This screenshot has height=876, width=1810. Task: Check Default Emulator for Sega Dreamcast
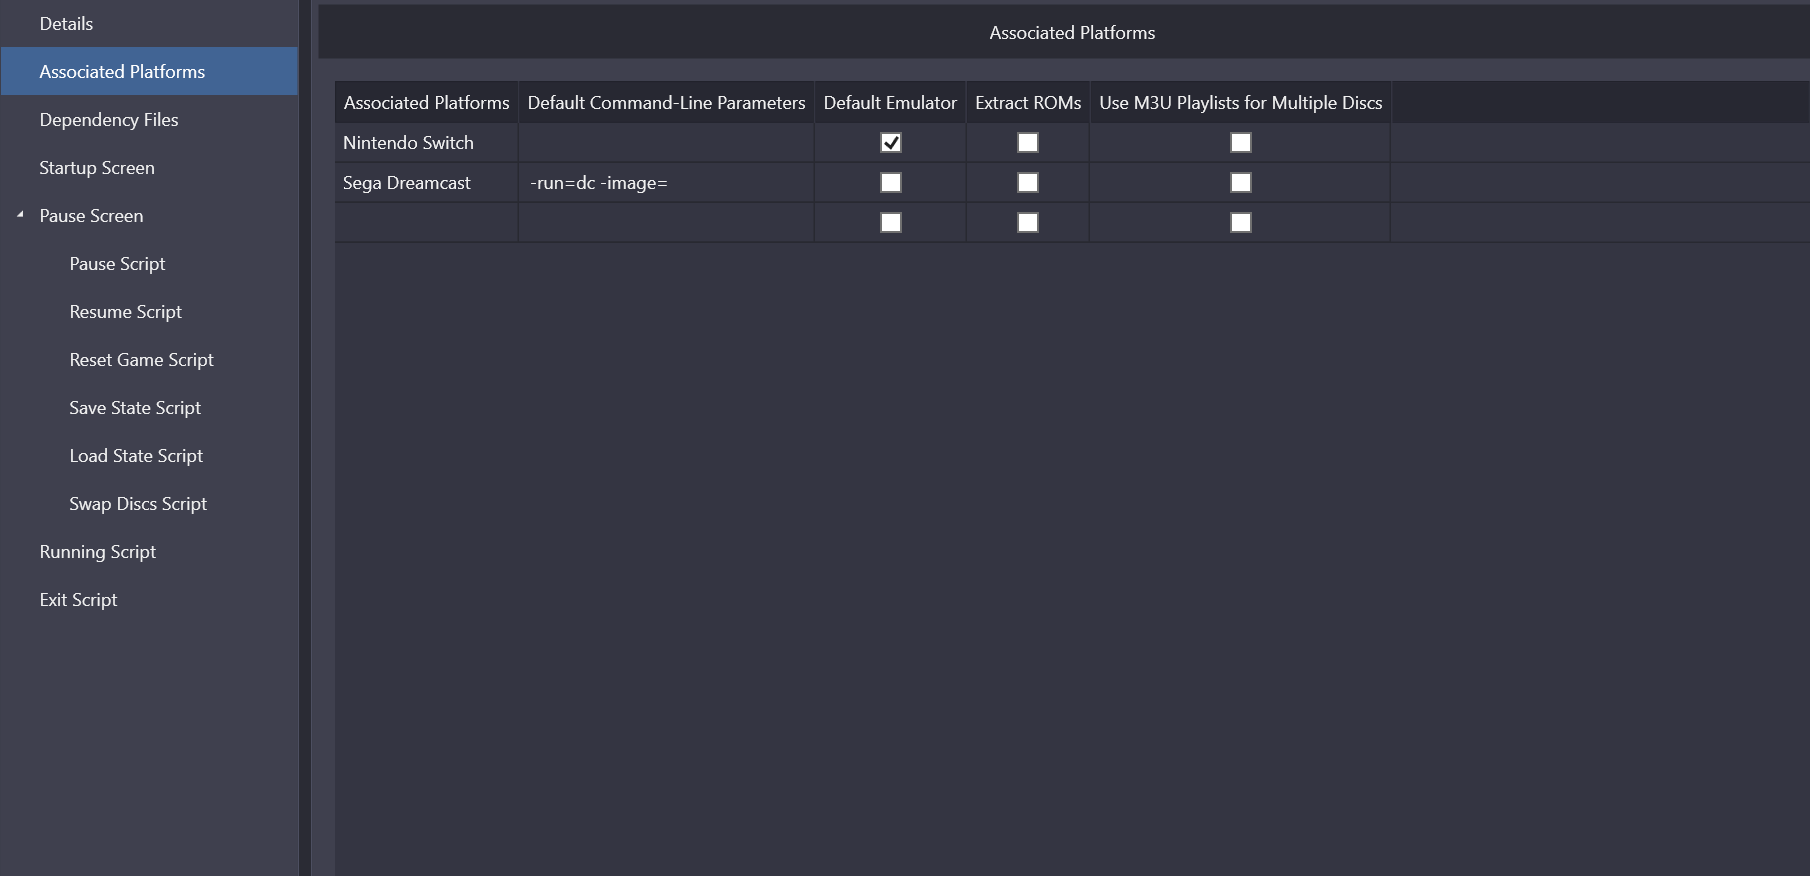point(891,183)
